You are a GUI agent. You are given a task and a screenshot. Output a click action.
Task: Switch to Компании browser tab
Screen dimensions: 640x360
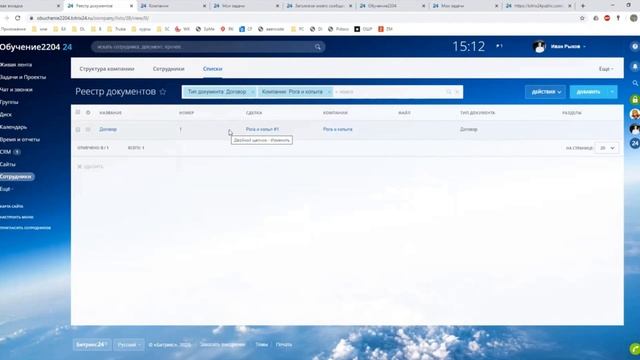tap(173, 6)
